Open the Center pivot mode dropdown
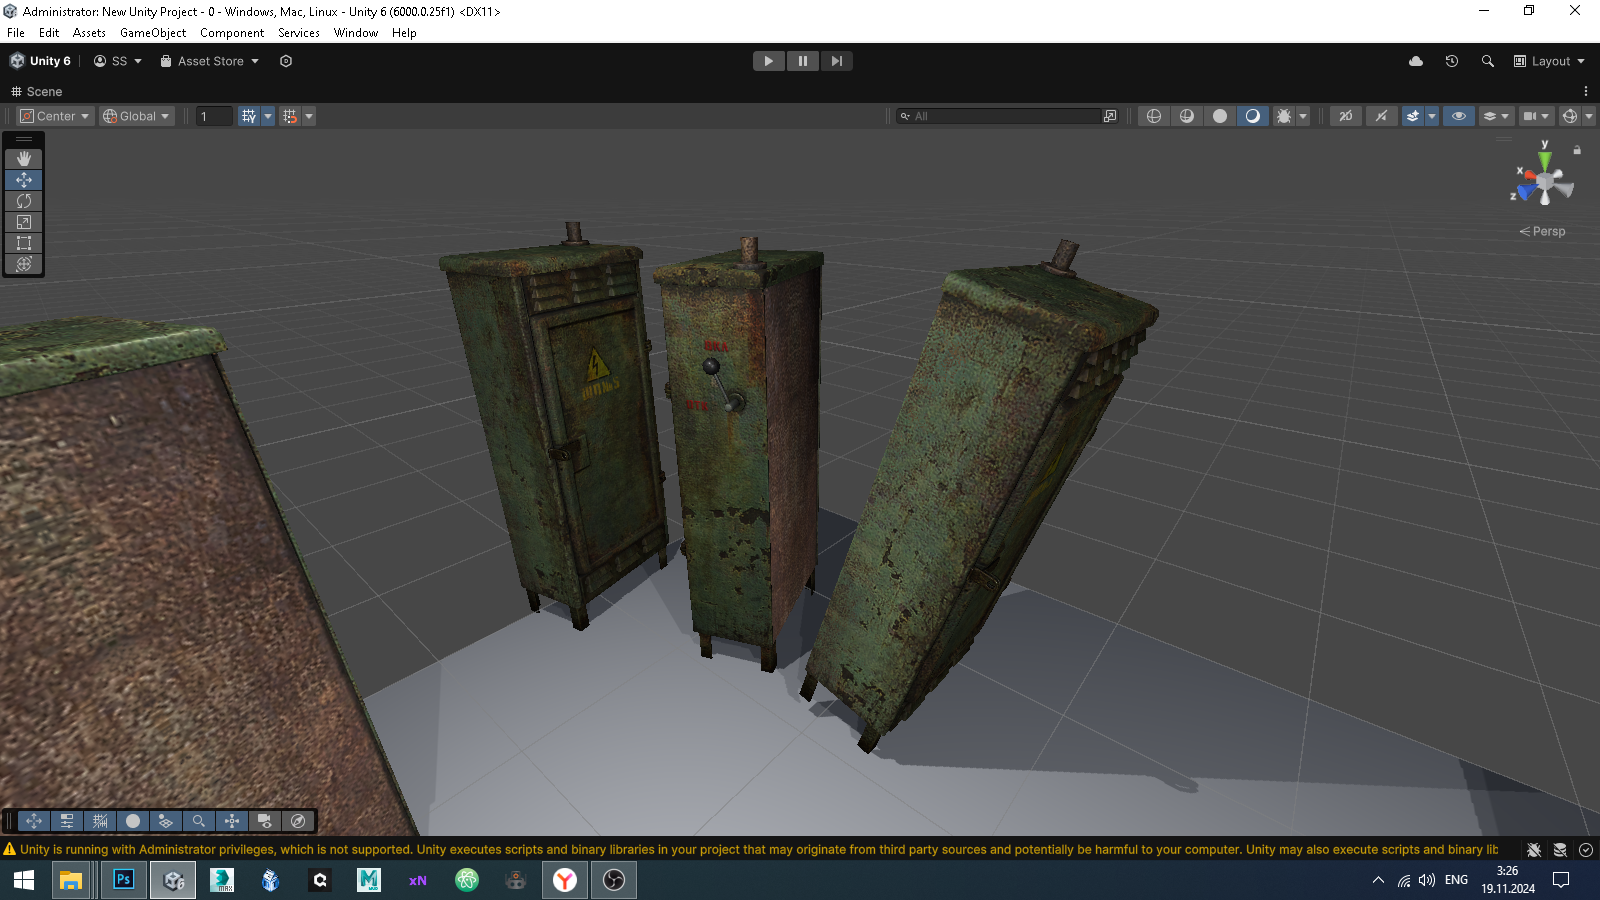The image size is (1600, 900). point(56,116)
